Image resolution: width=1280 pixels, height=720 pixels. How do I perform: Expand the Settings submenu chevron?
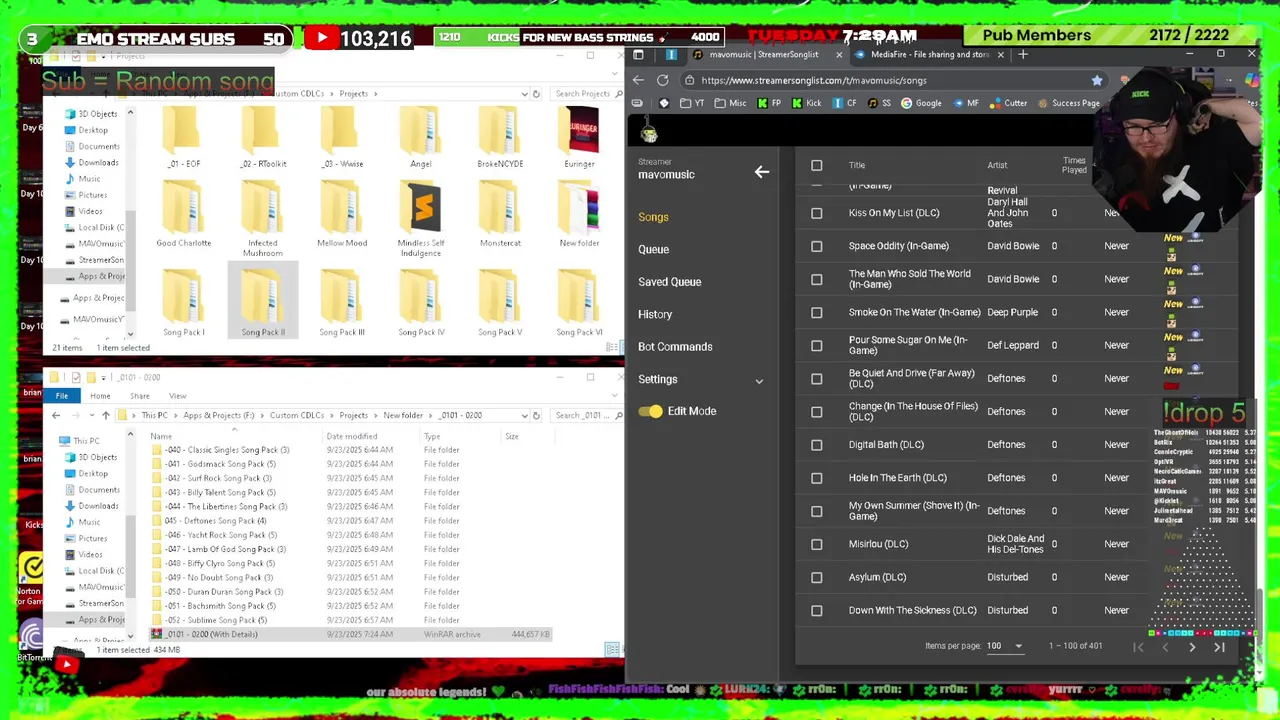point(759,380)
